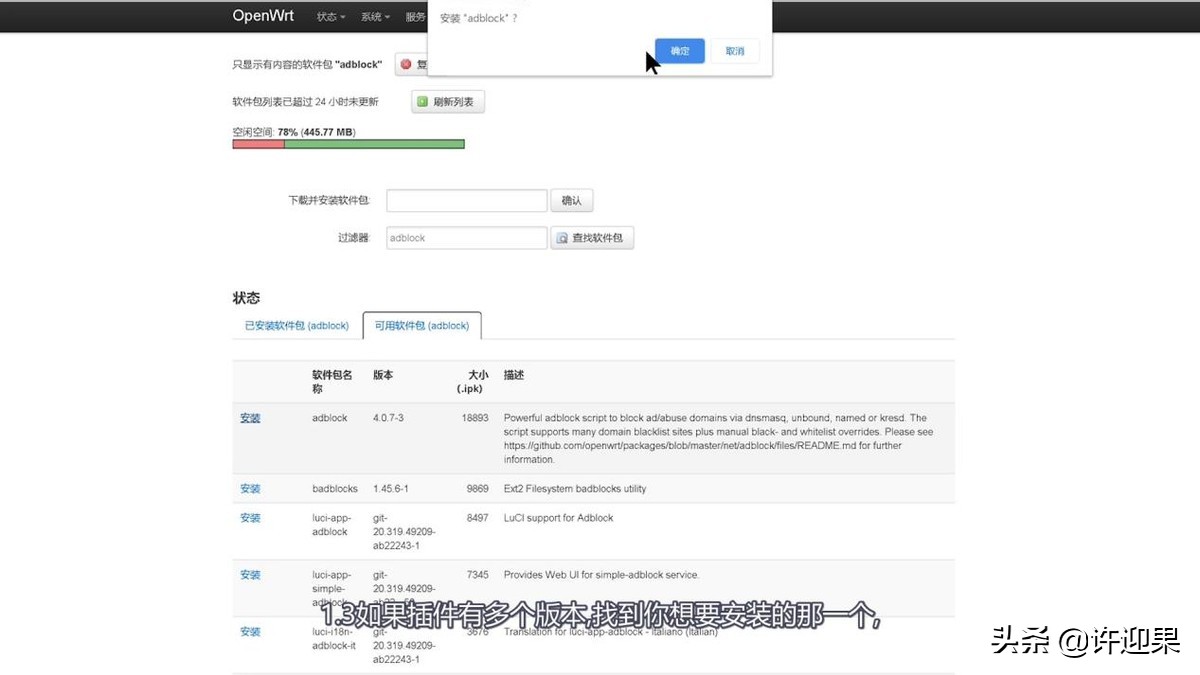Install the luci-app-adblock package
The height and width of the screenshot is (675, 1200).
(249, 517)
